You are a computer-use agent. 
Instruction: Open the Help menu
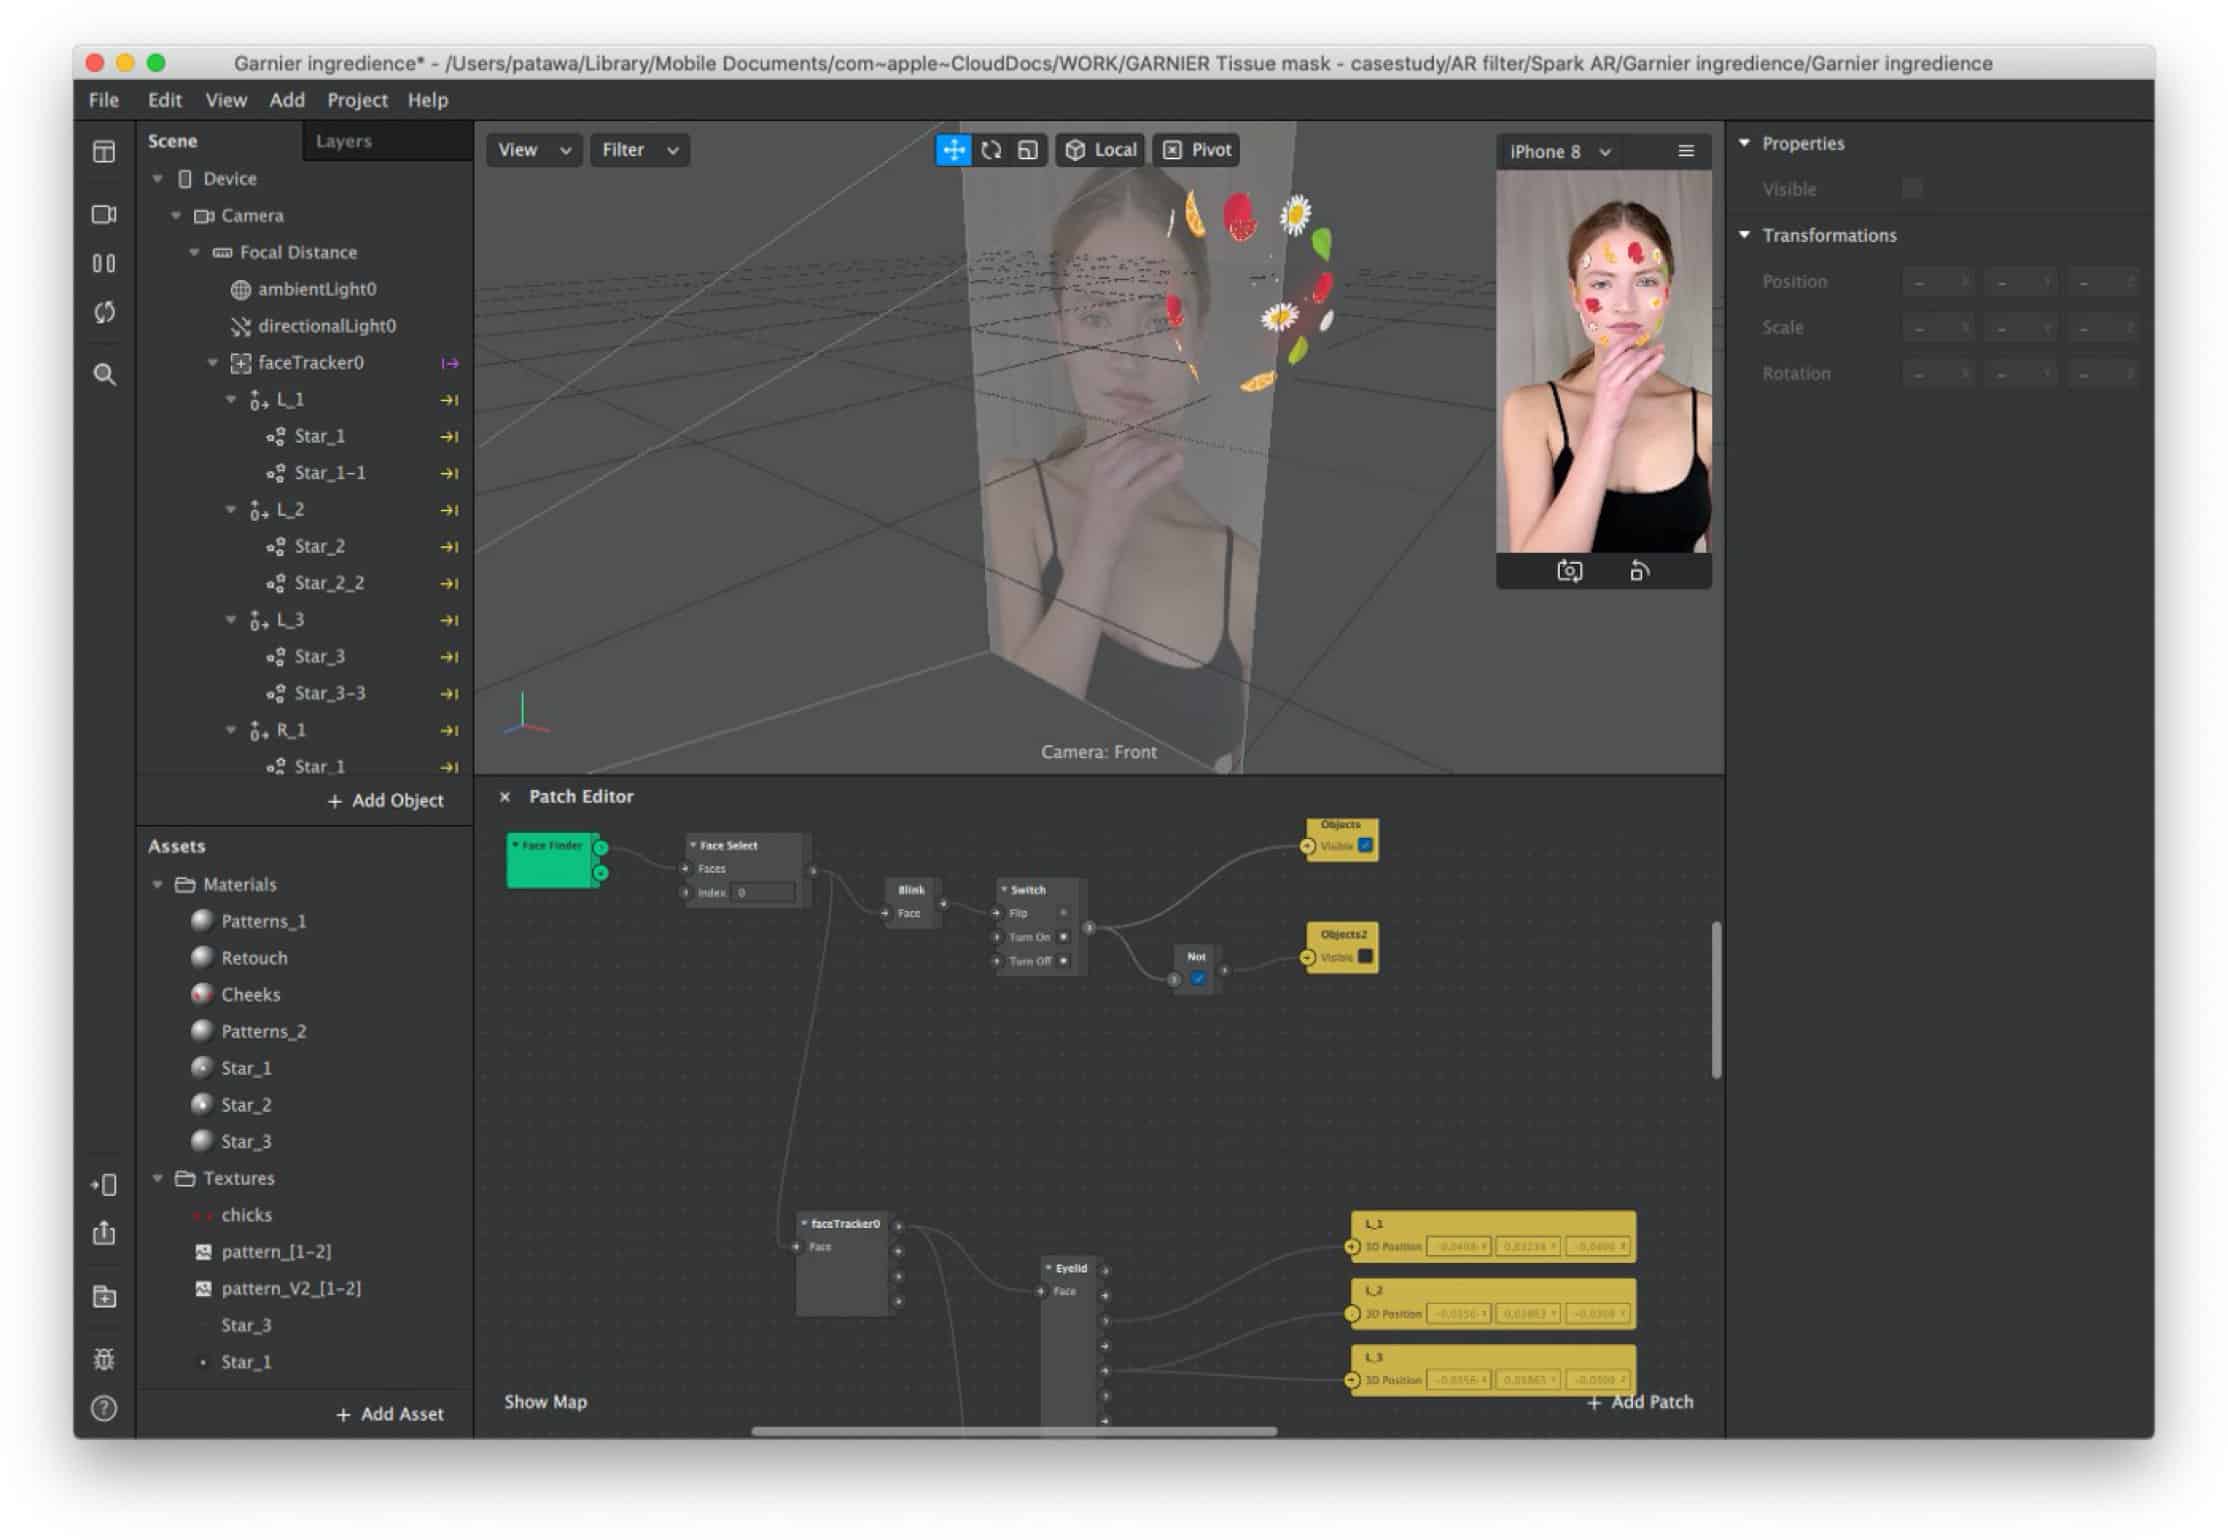428,100
